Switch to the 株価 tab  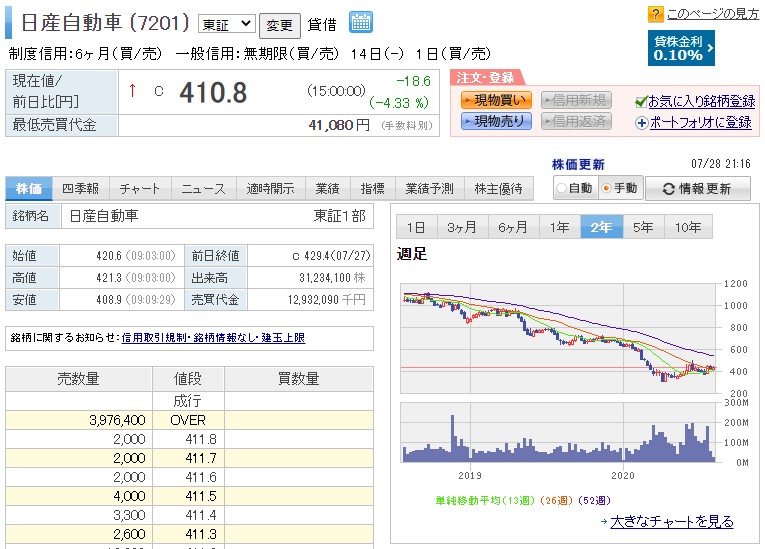click(29, 189)
